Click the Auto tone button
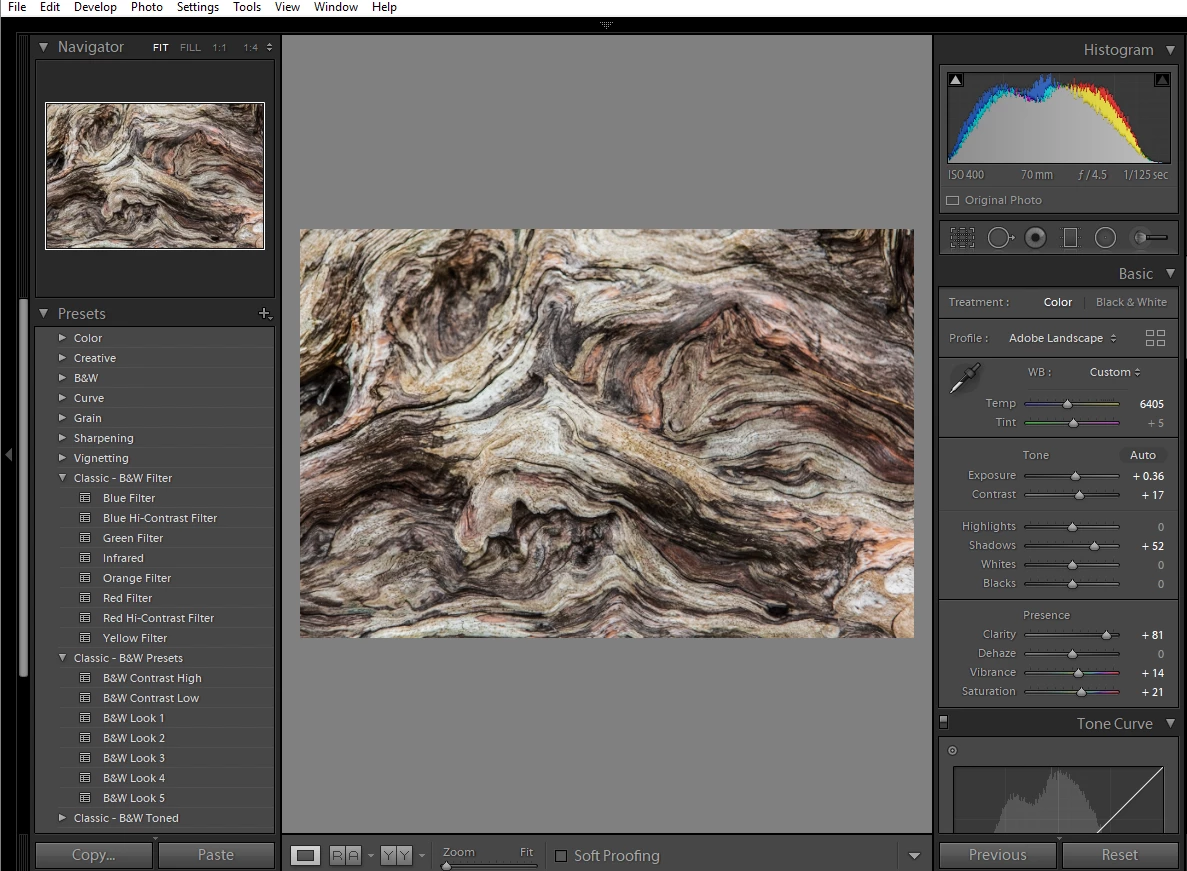The height and width of the screenshot is (871, 1187). (x=1142, y=455)
